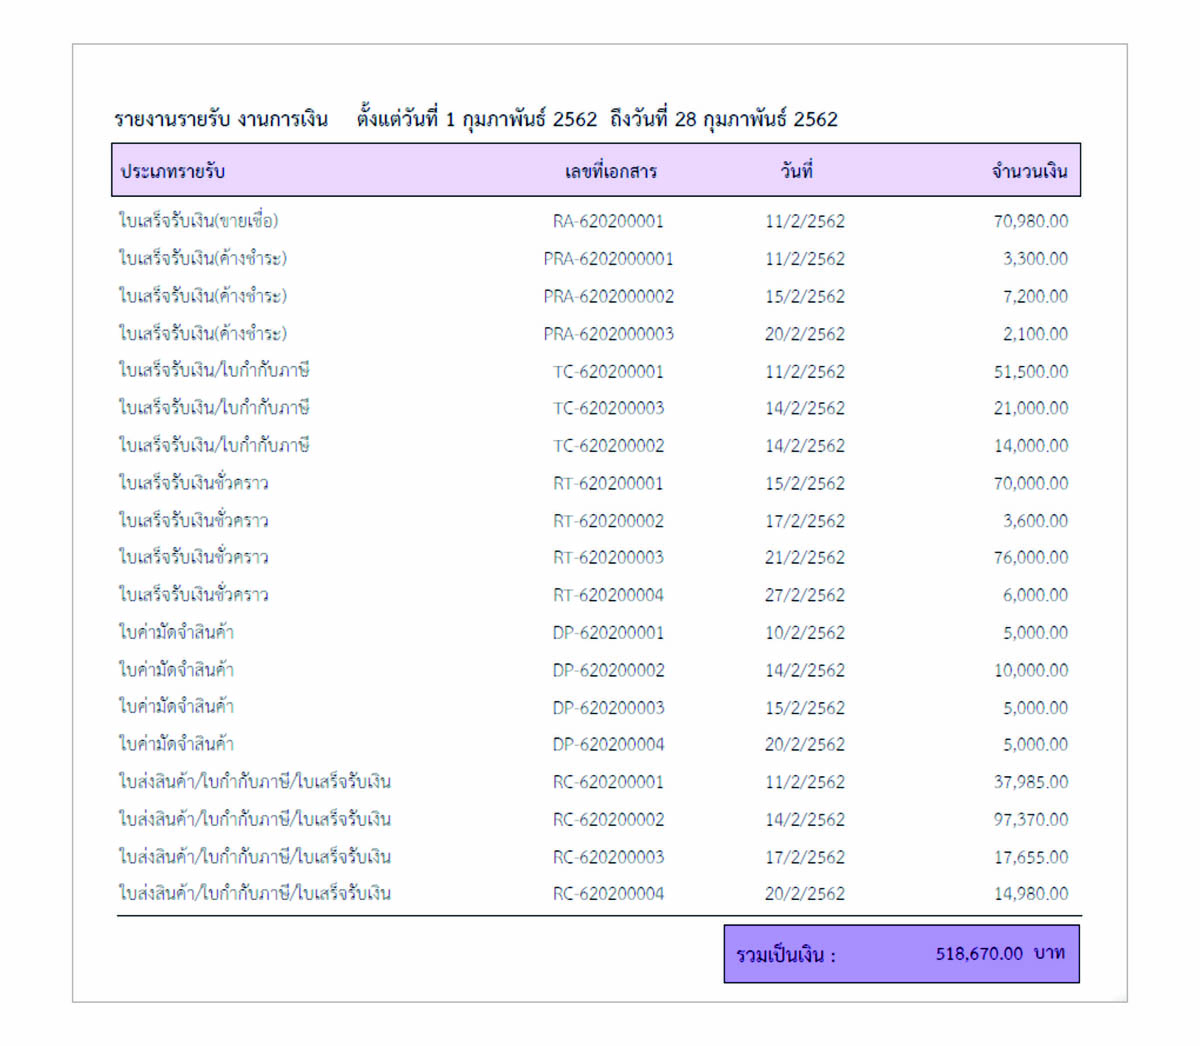Screen dimensions: 1200x1046
Task: Select document PRA-6202000003
Action: click(x=608, y=334)
